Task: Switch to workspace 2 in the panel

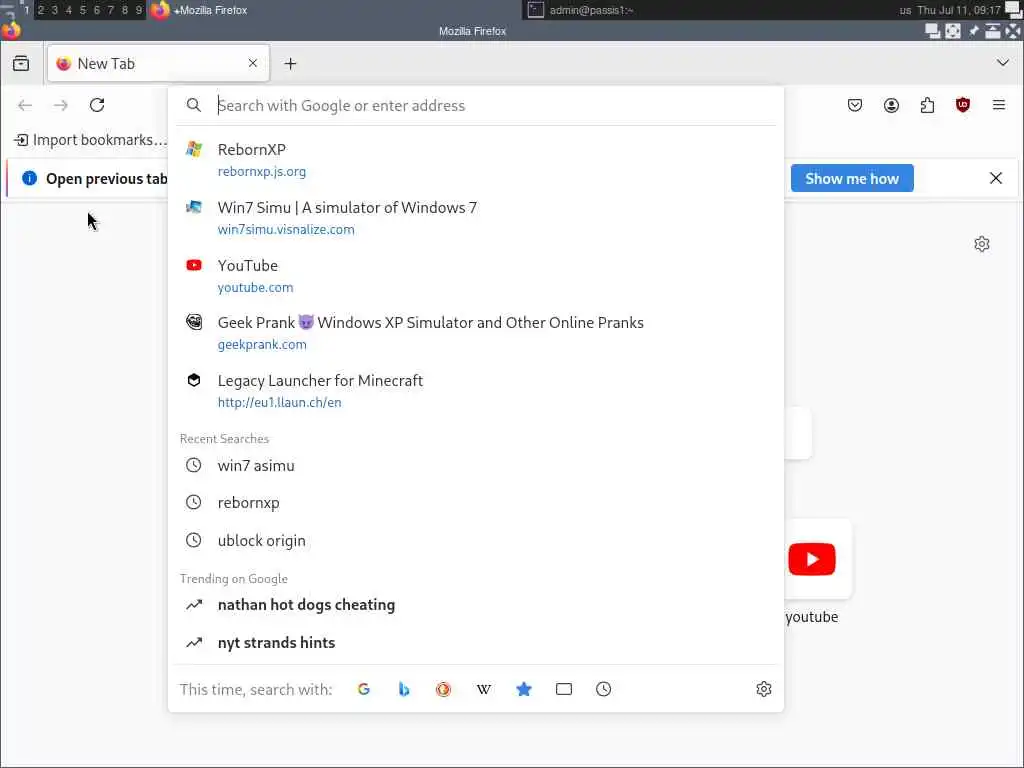Action: point(40,10)
